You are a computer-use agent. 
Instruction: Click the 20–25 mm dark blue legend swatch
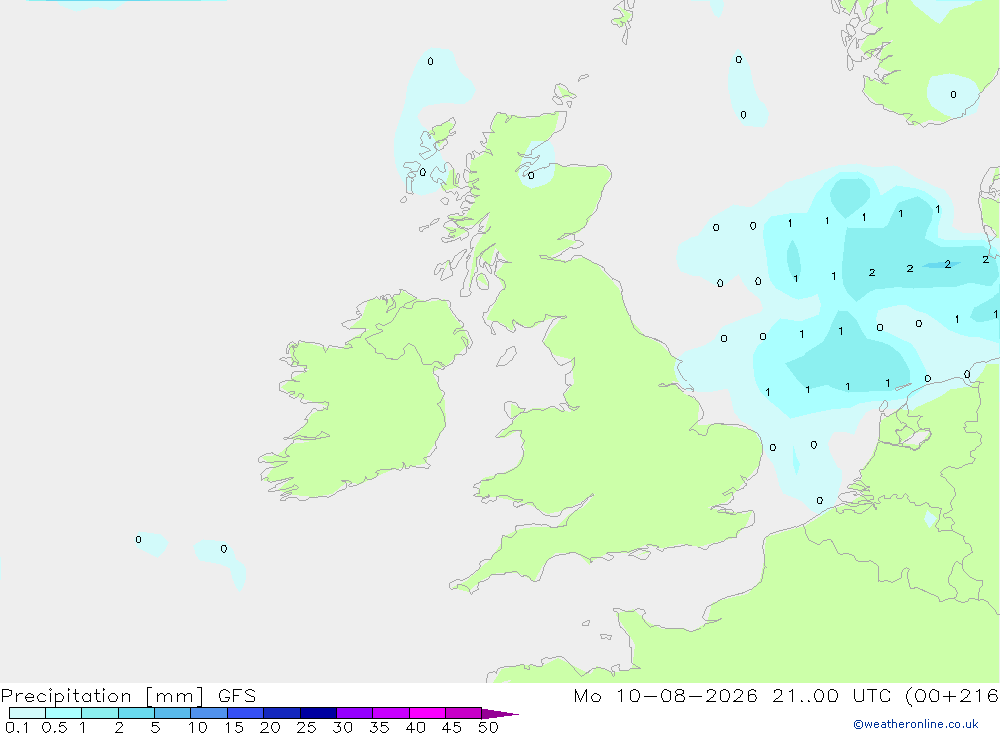point(282,713)
